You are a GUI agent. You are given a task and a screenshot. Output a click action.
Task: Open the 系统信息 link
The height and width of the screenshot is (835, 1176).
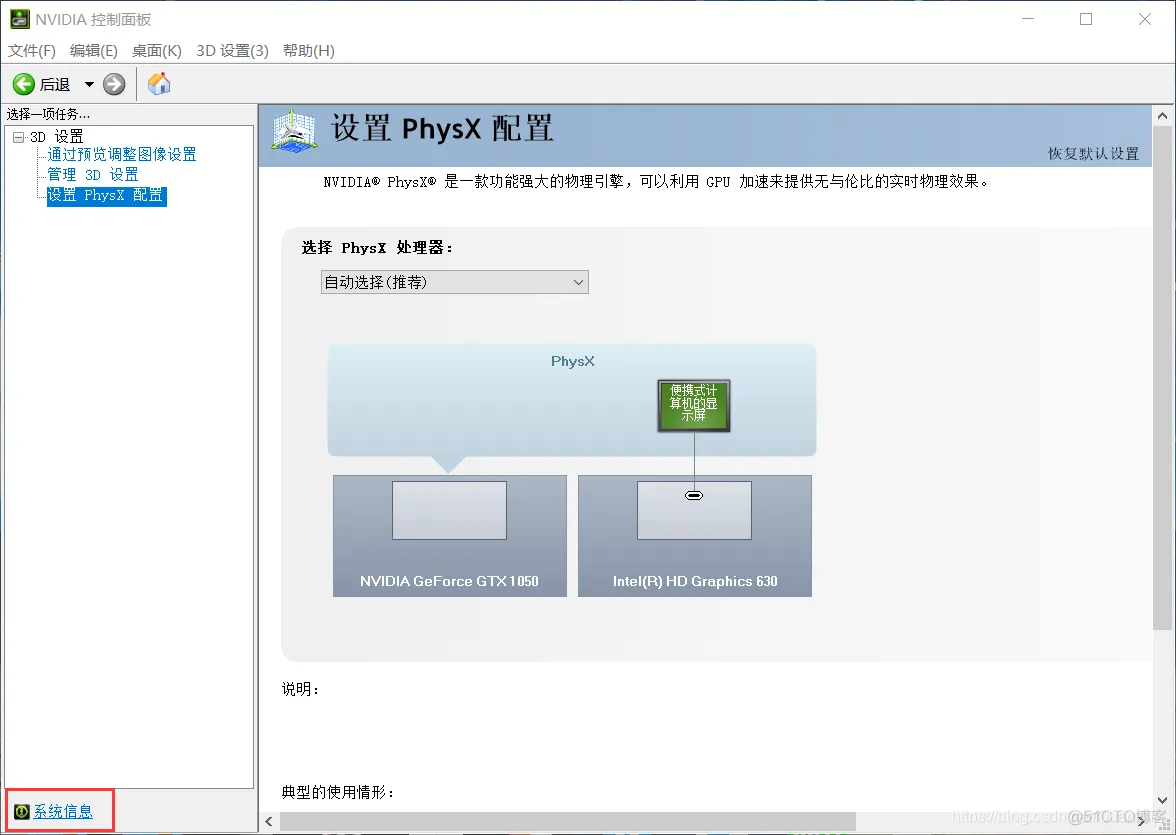[x=63, y=811]
